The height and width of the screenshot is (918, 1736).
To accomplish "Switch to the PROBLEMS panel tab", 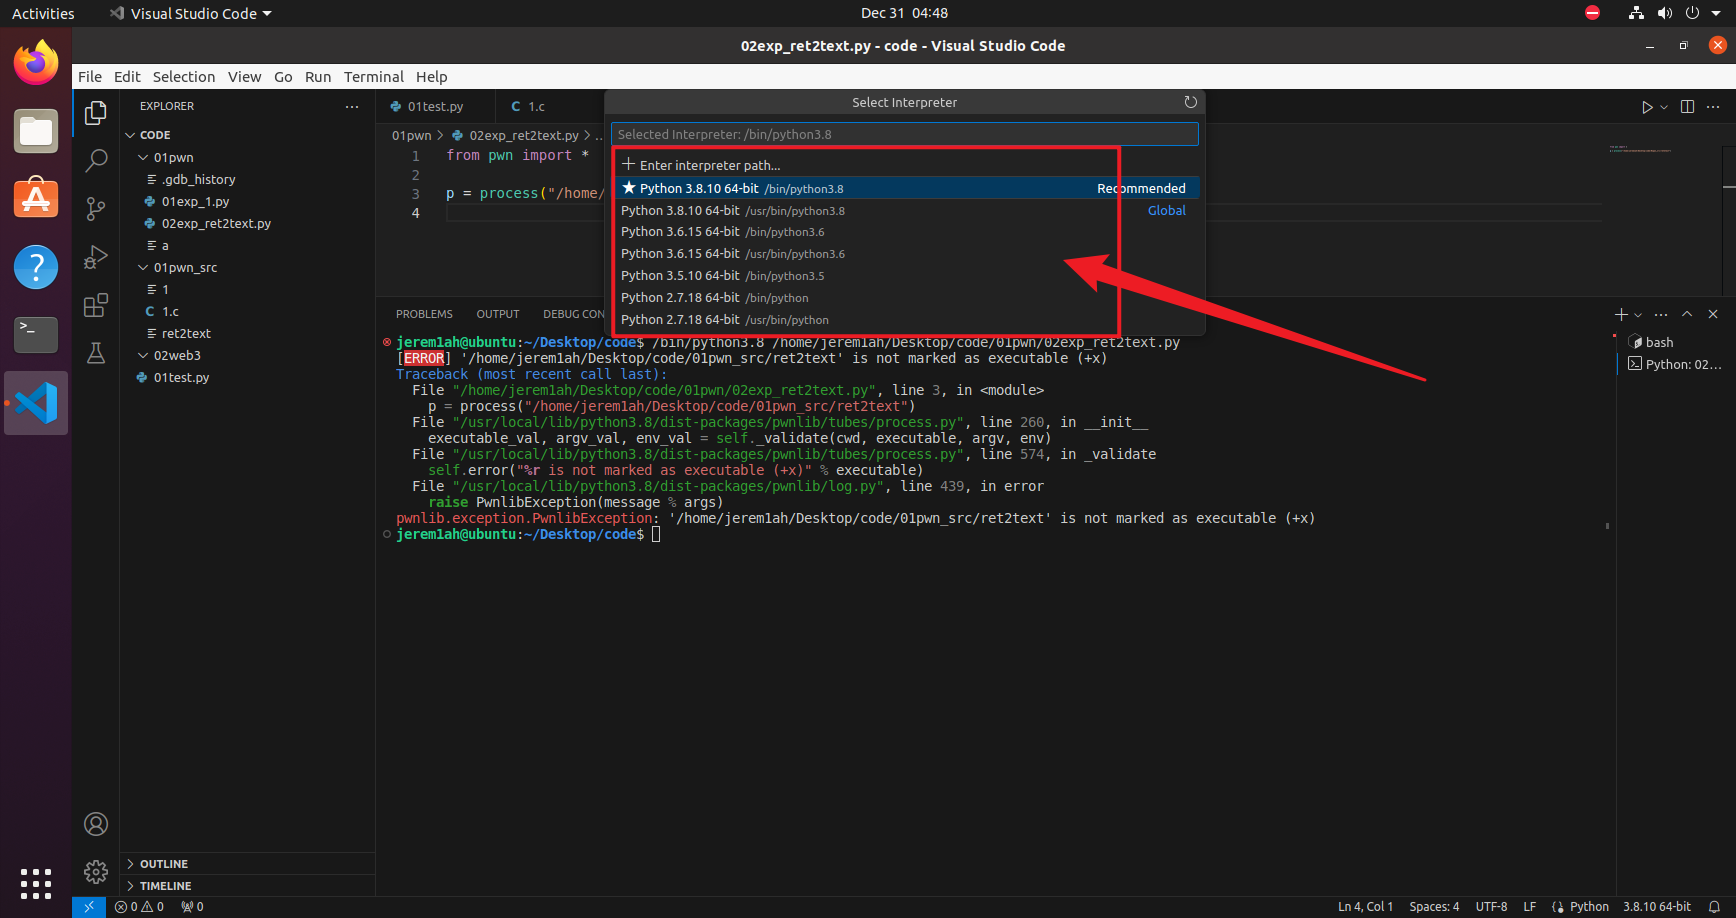I will 424,314.
